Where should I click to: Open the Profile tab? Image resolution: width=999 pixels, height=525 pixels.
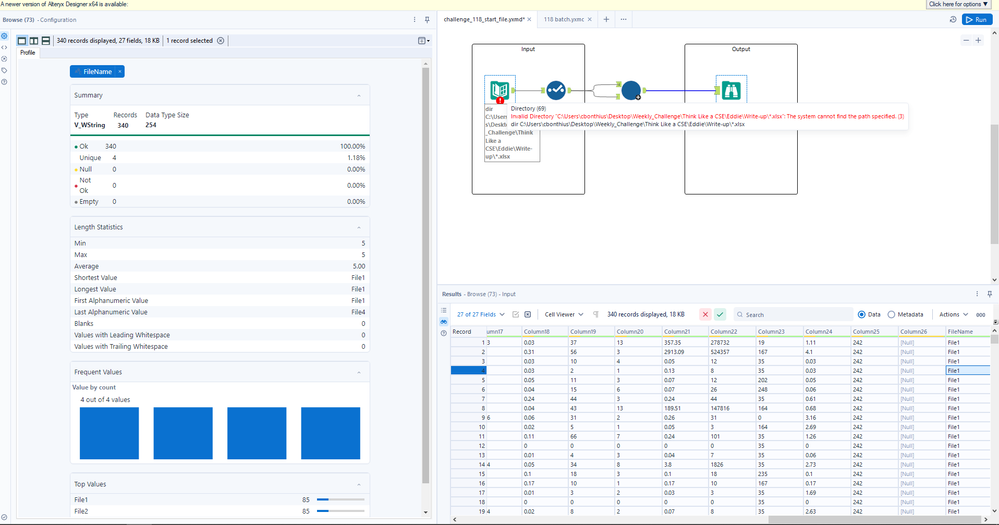coord(28,53)
